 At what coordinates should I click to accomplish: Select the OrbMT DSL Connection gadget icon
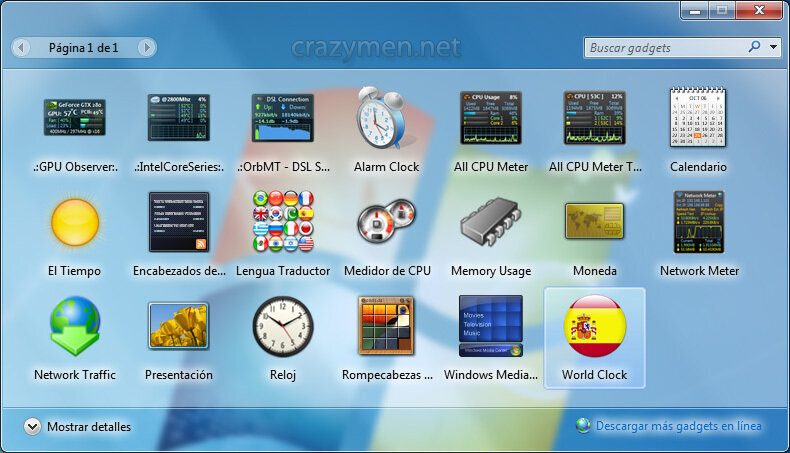coord(283,117)
